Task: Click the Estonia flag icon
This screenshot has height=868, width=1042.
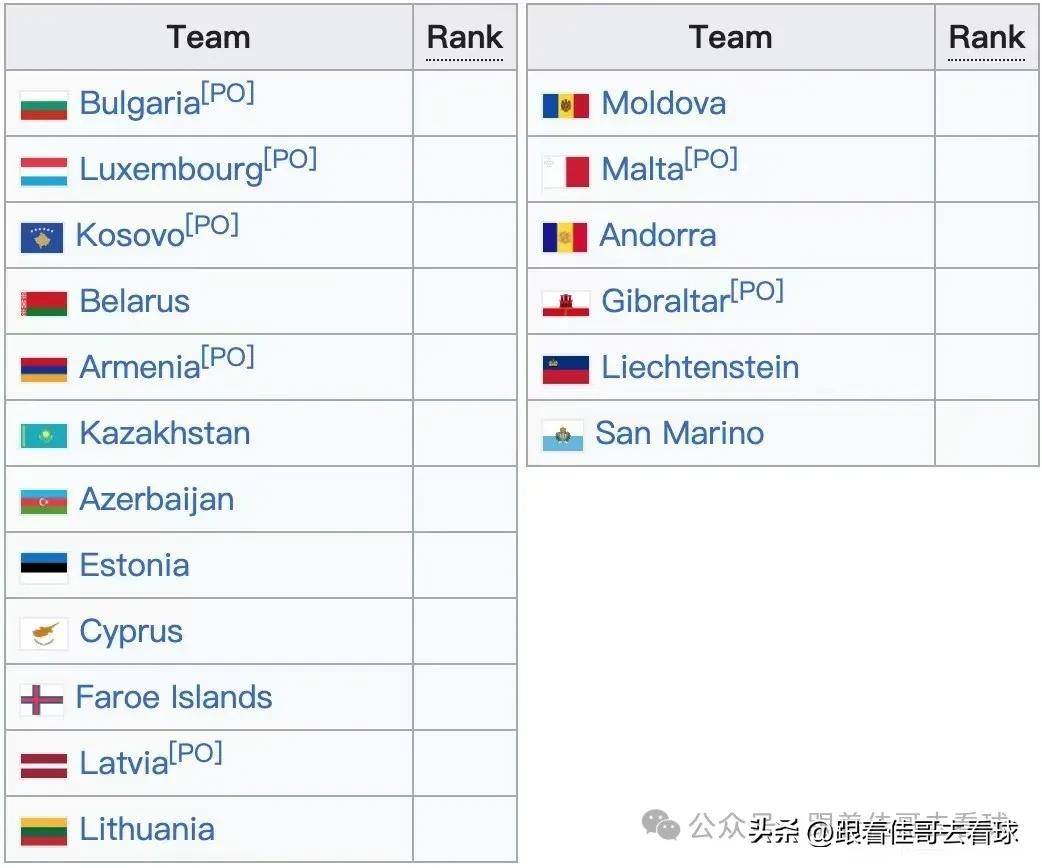Action: [x=44, y=567]
